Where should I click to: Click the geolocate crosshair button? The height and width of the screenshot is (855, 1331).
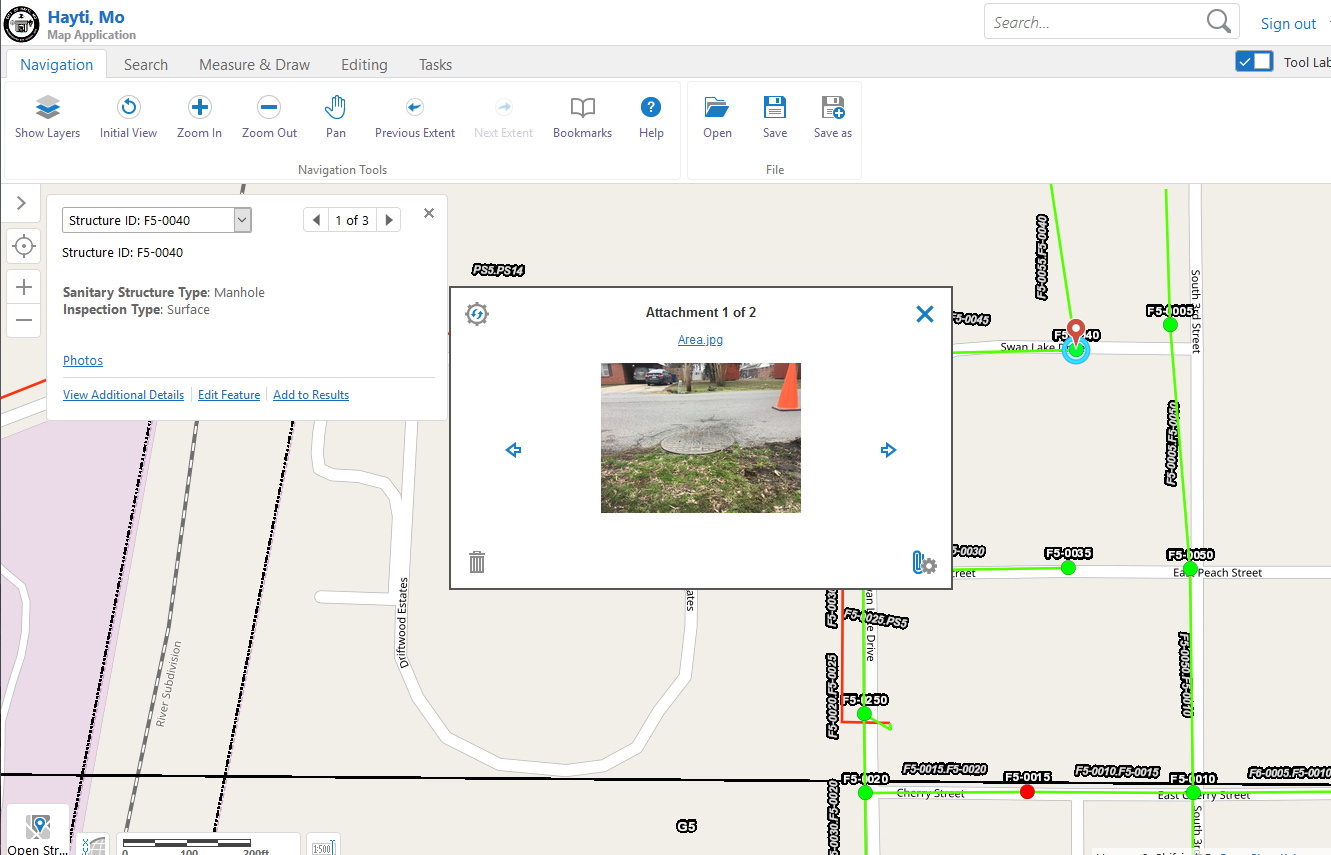[x=24, y=246]
